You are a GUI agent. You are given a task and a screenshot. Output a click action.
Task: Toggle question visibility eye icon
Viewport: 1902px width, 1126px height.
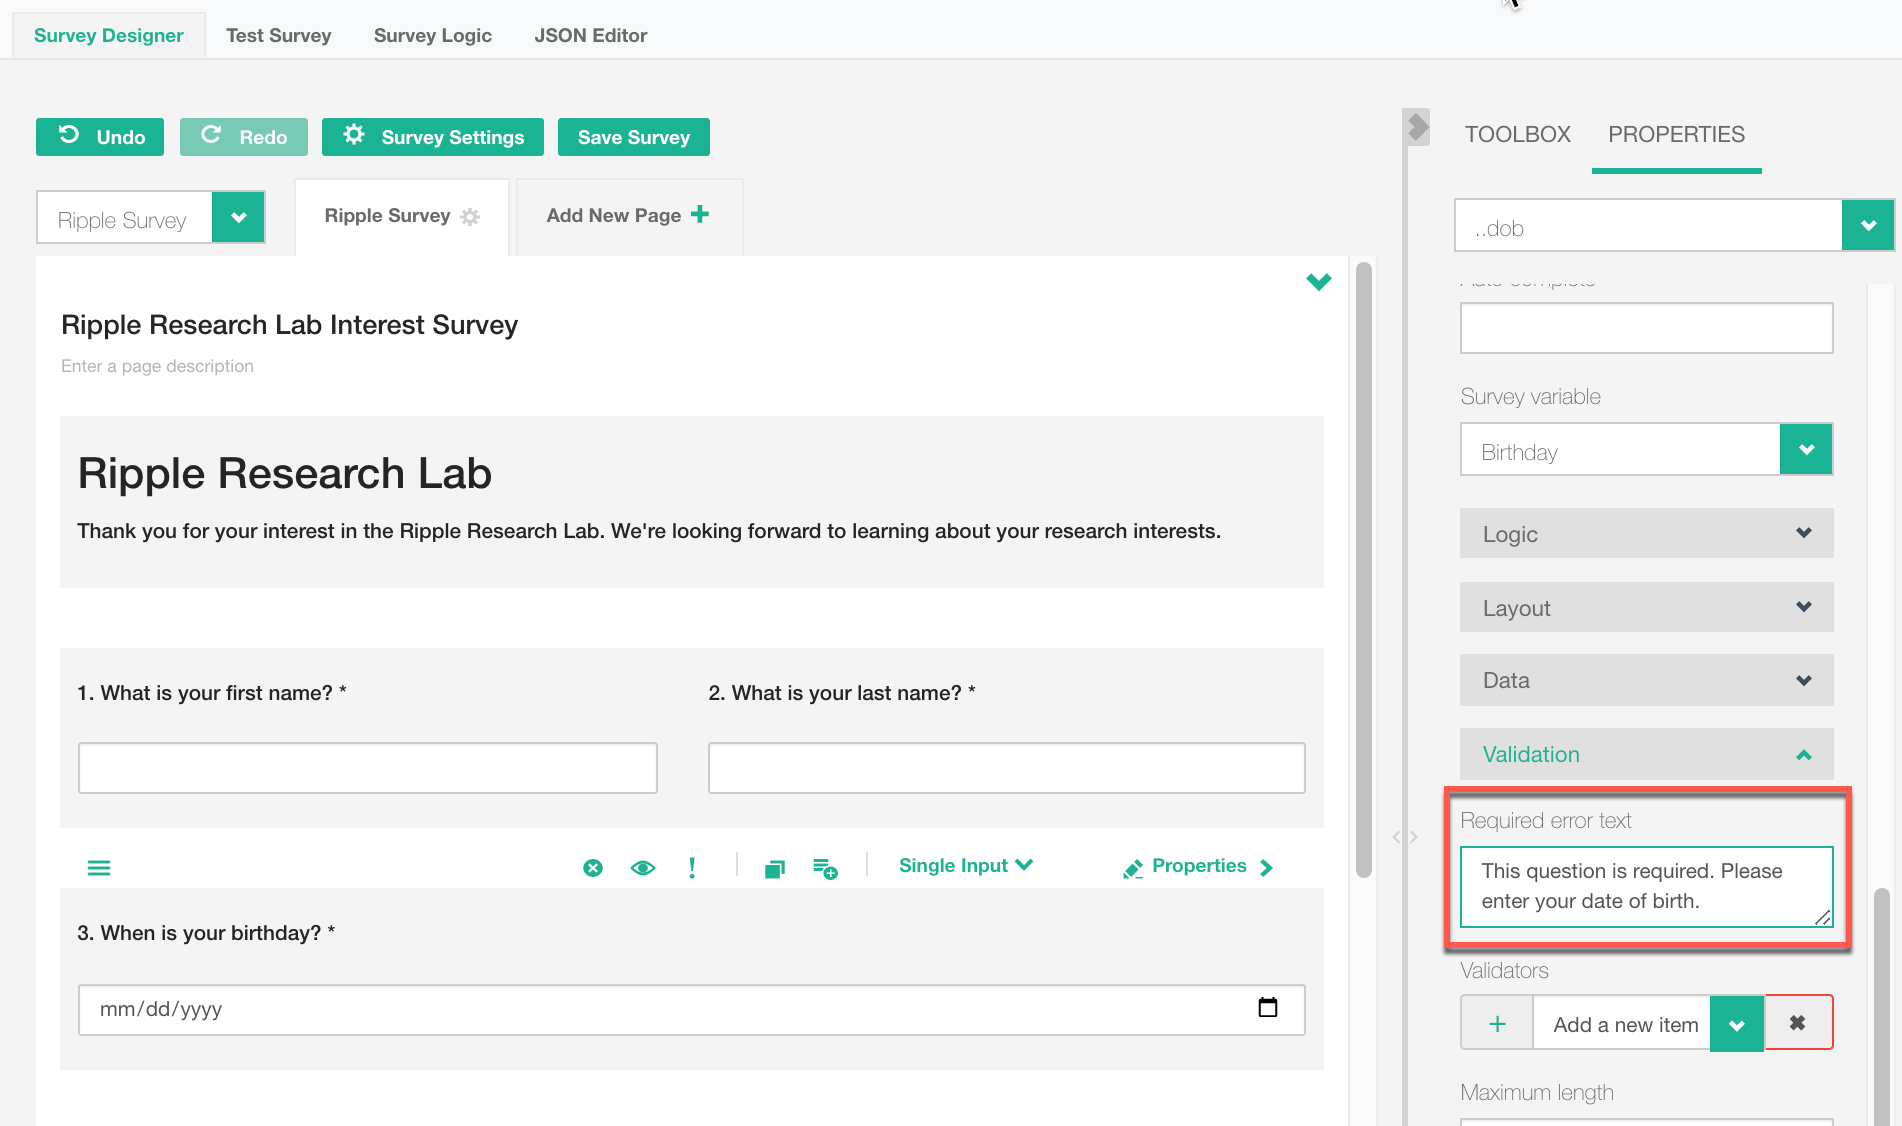[x=643, y=868]
